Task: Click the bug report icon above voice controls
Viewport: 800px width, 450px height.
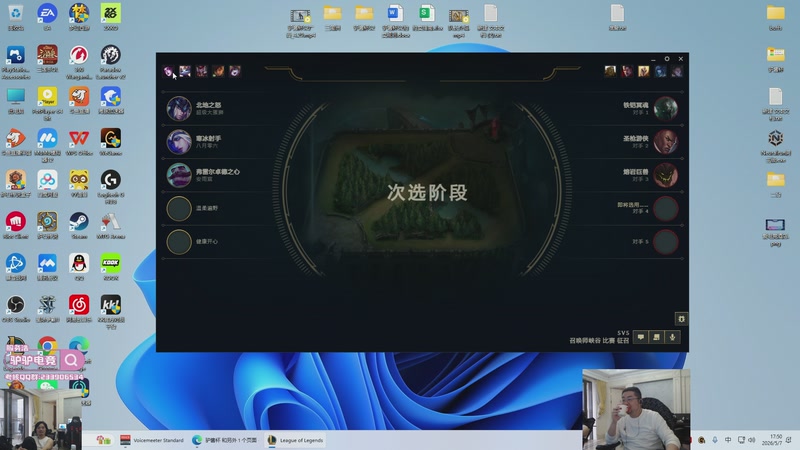Action: [x=681, y=319]
